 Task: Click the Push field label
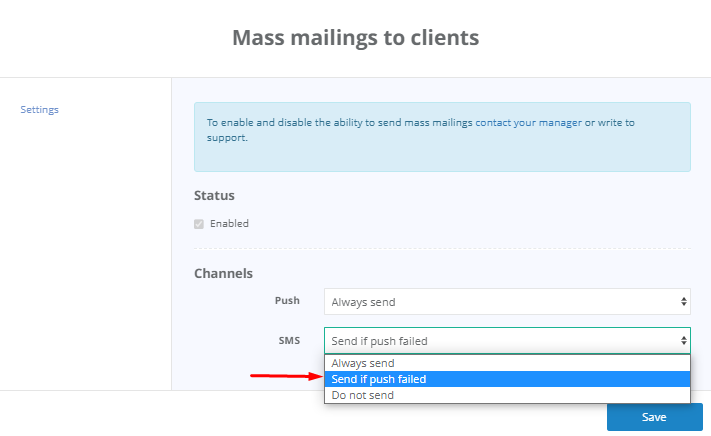(x=287, y=300)
